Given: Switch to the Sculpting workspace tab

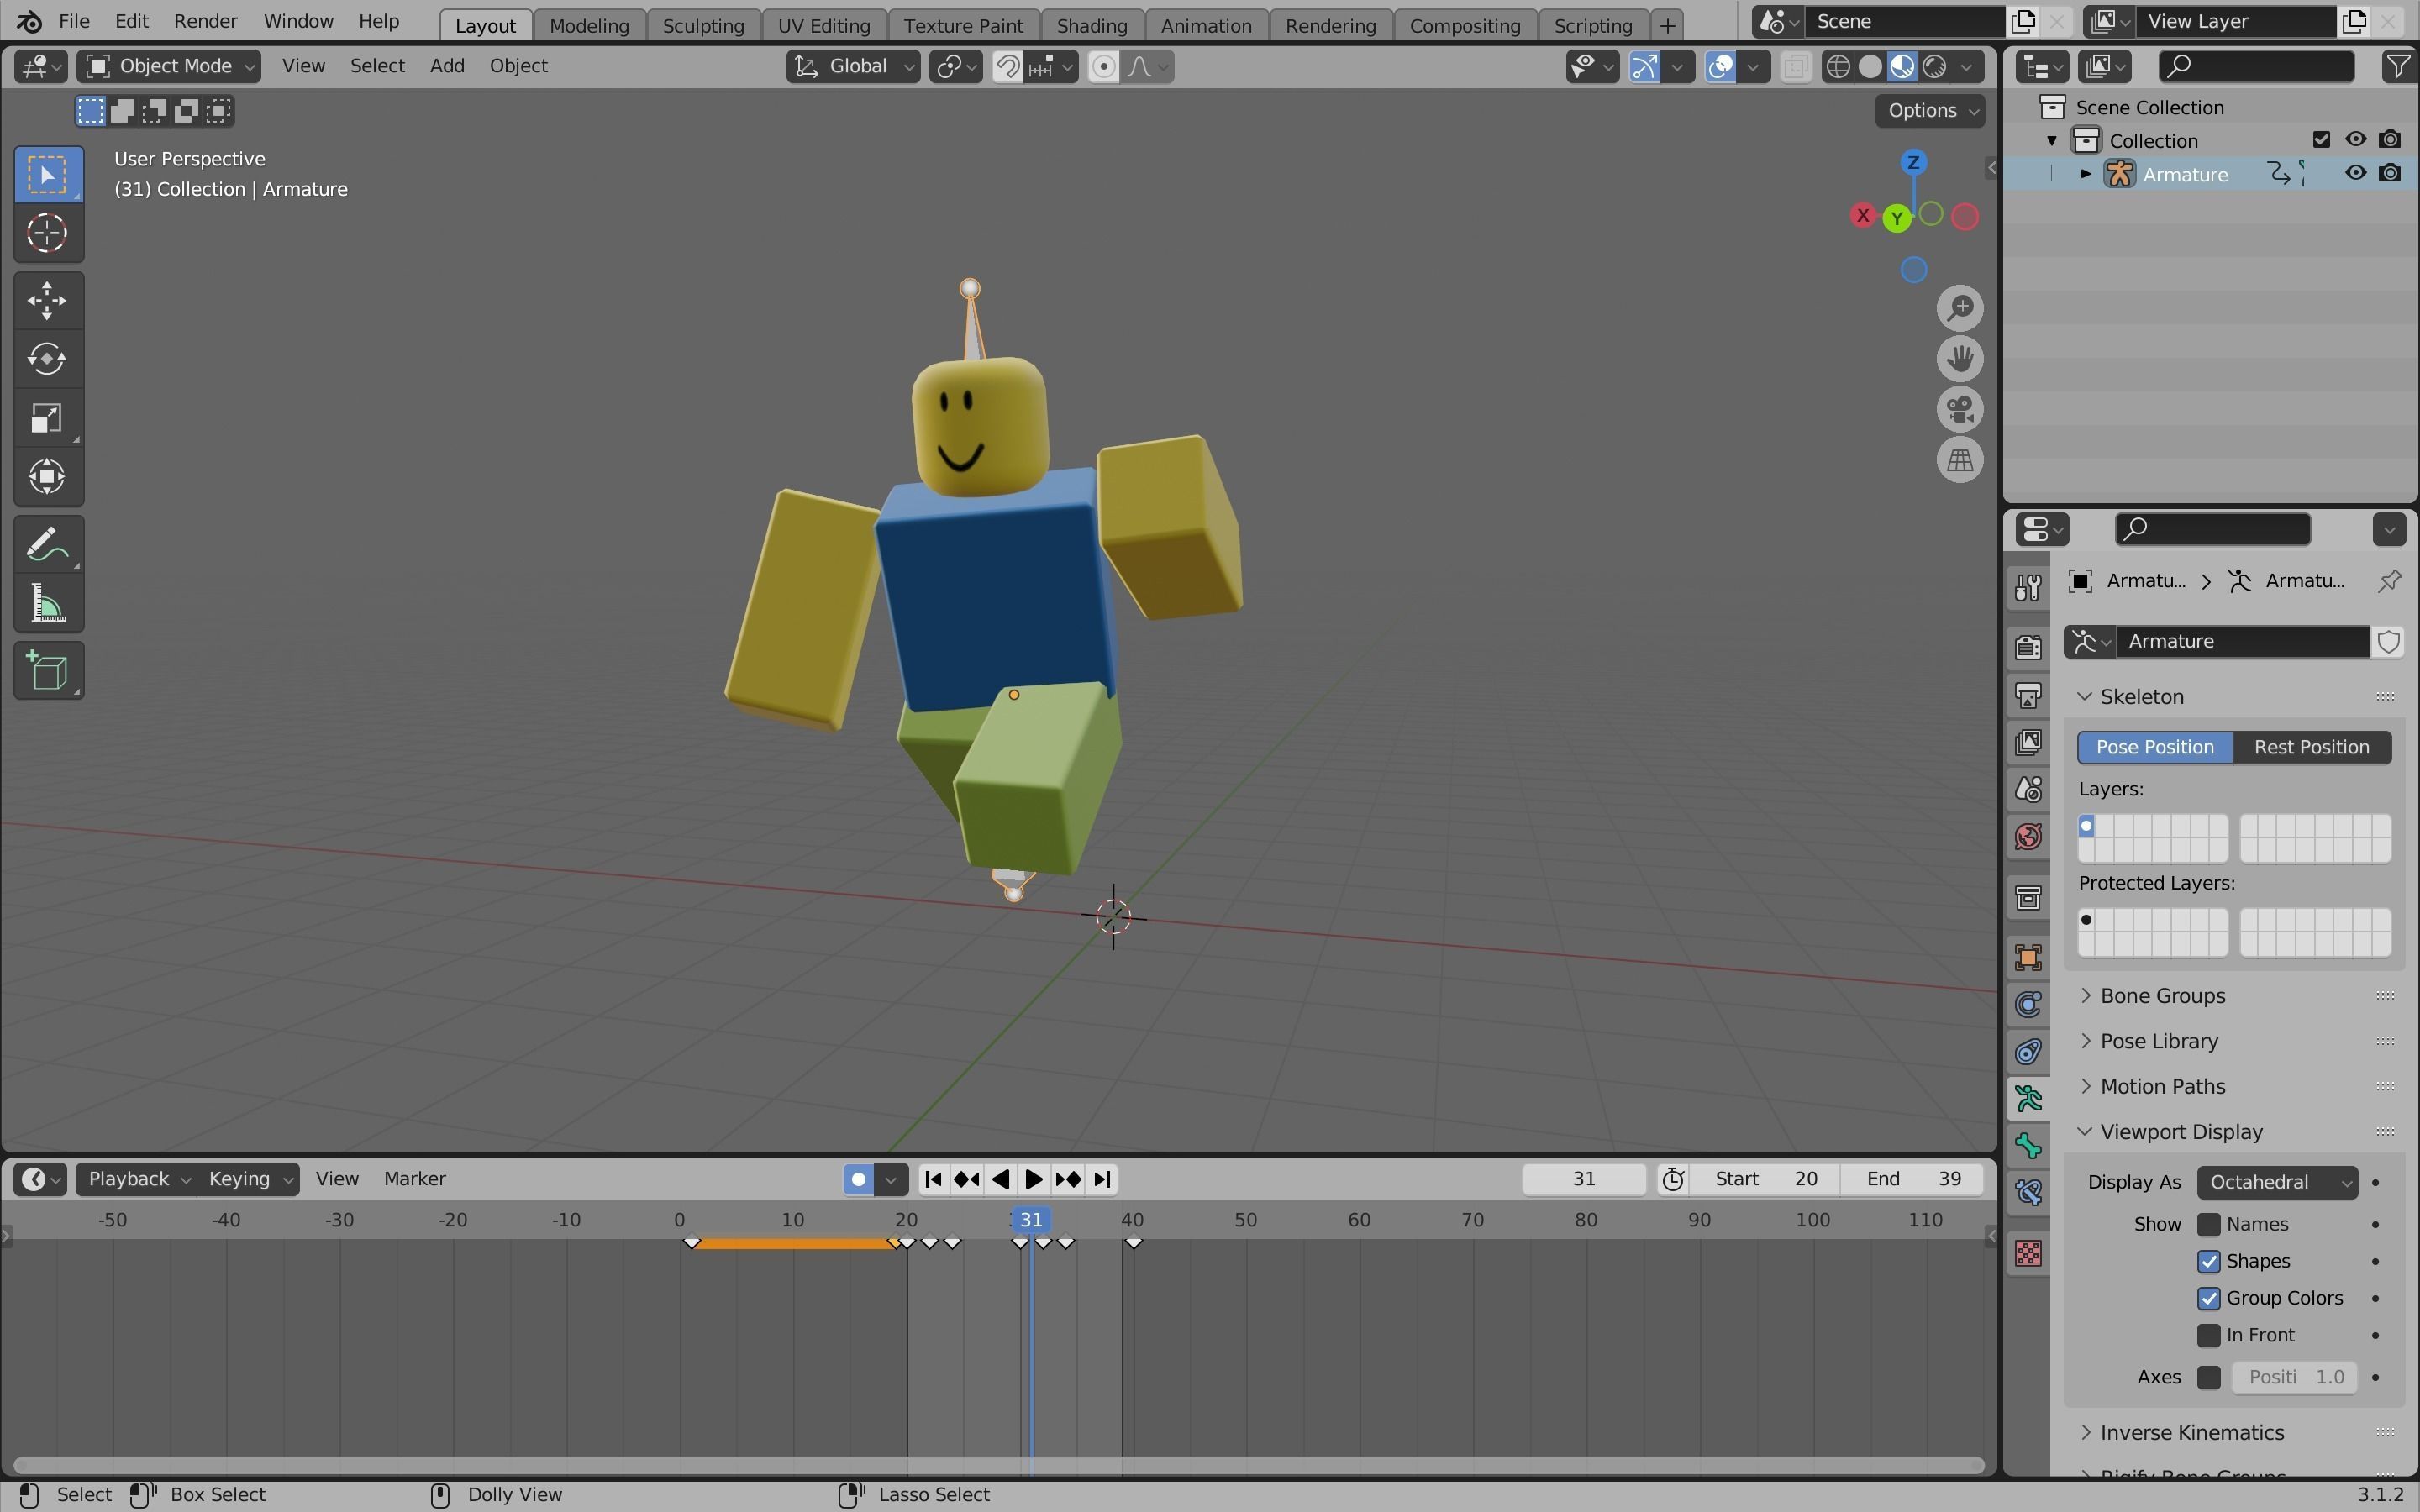Looking at the screenshot, I should point(703,25).
